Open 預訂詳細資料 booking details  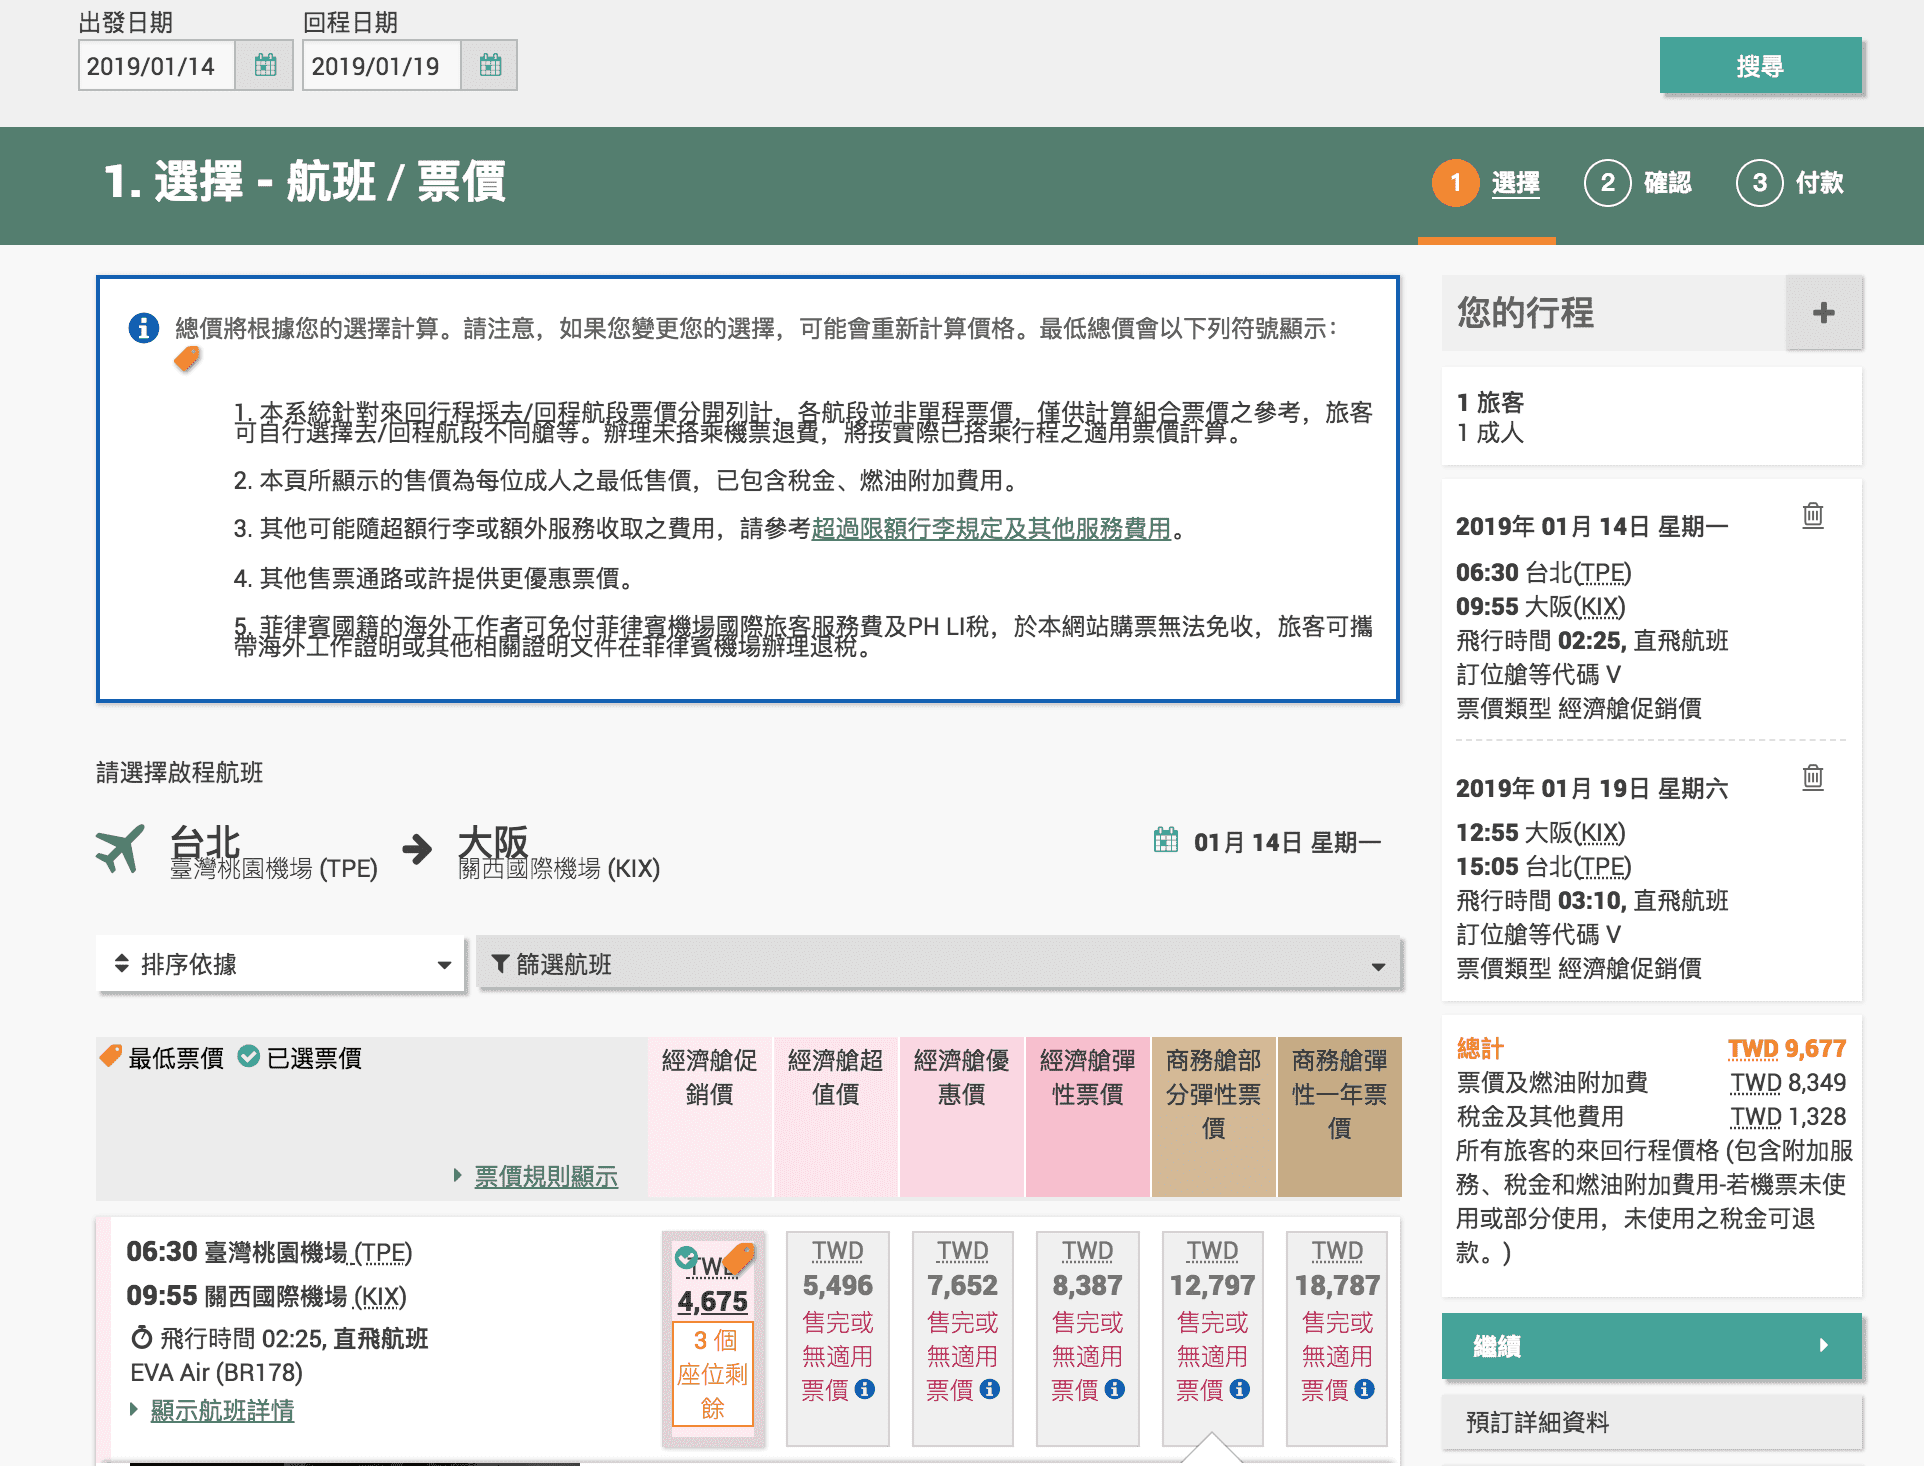[1652, 1422]
